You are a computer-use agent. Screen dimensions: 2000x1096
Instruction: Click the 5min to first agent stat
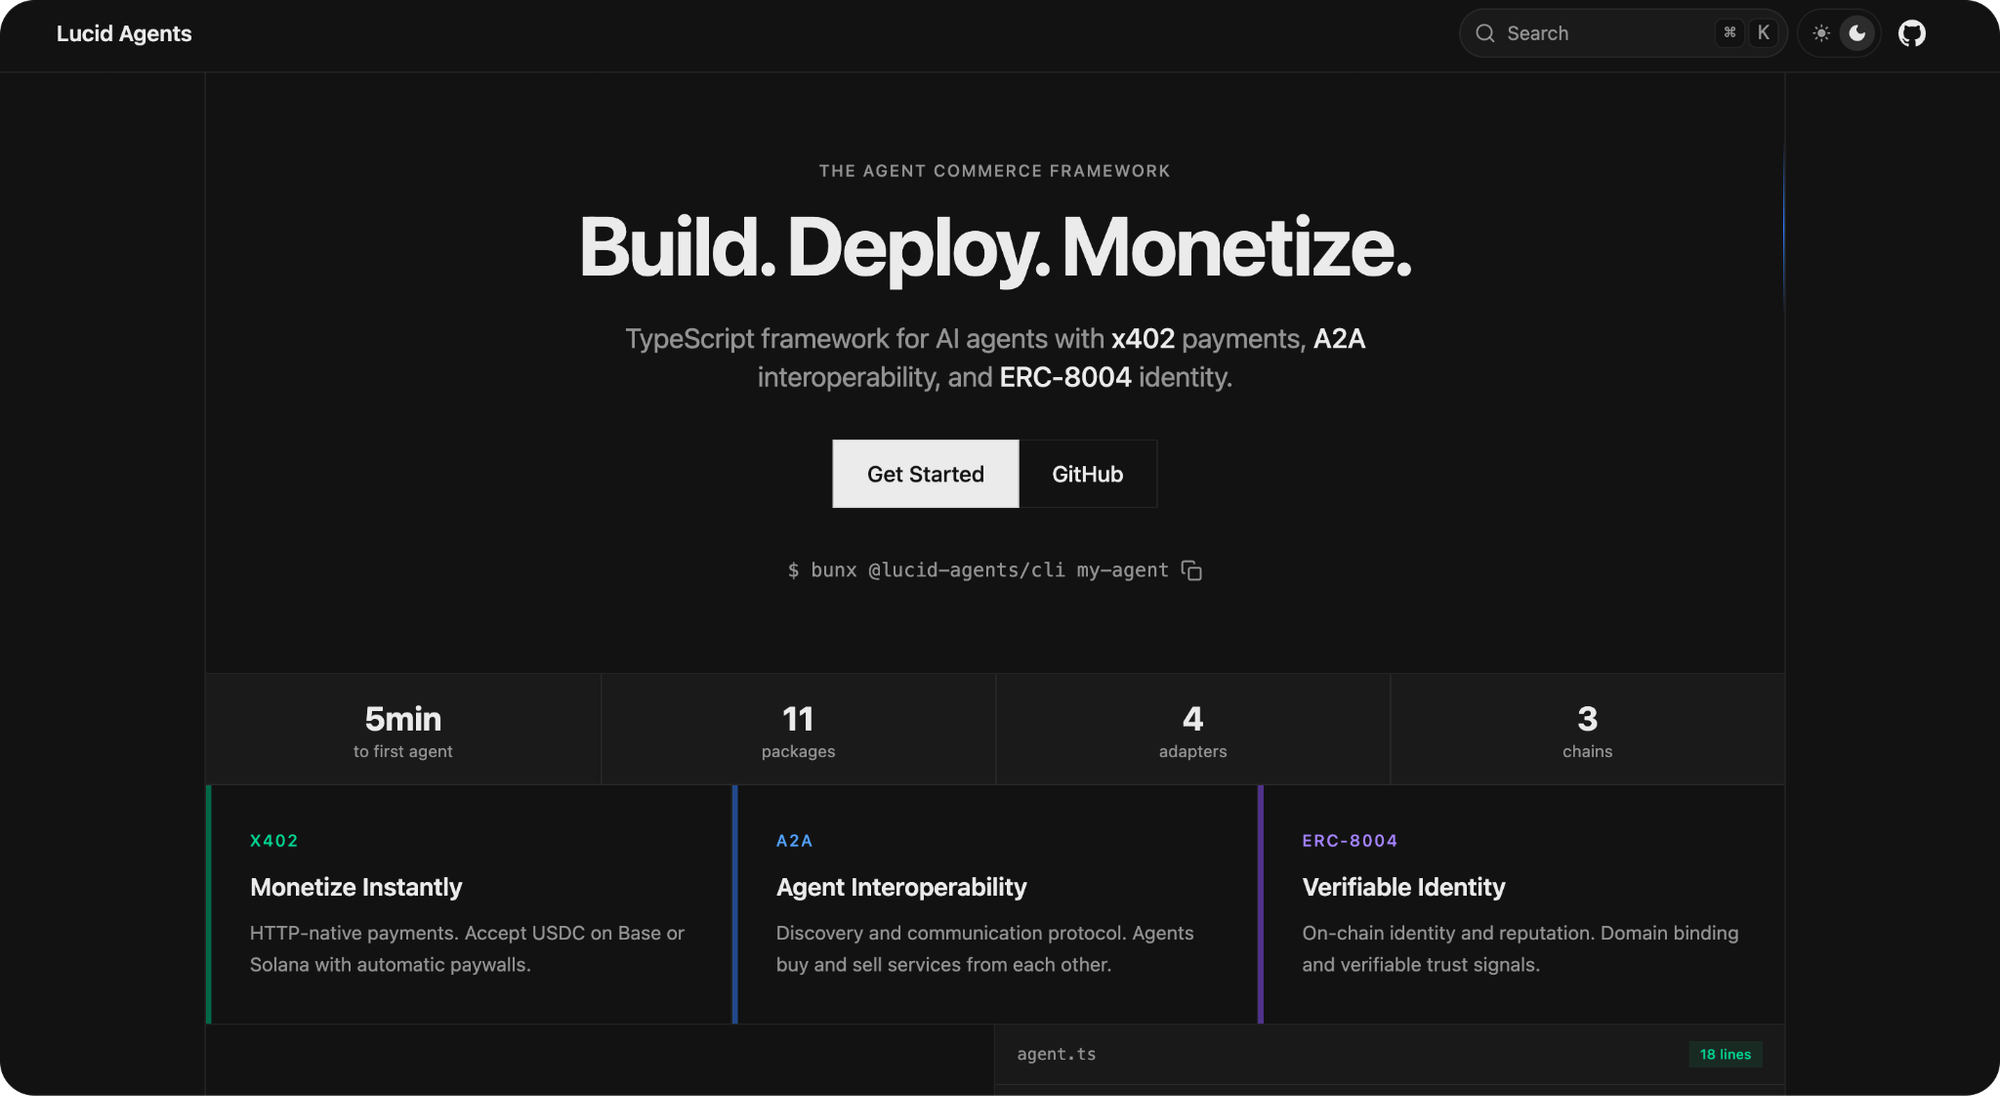tap(403, 730)
